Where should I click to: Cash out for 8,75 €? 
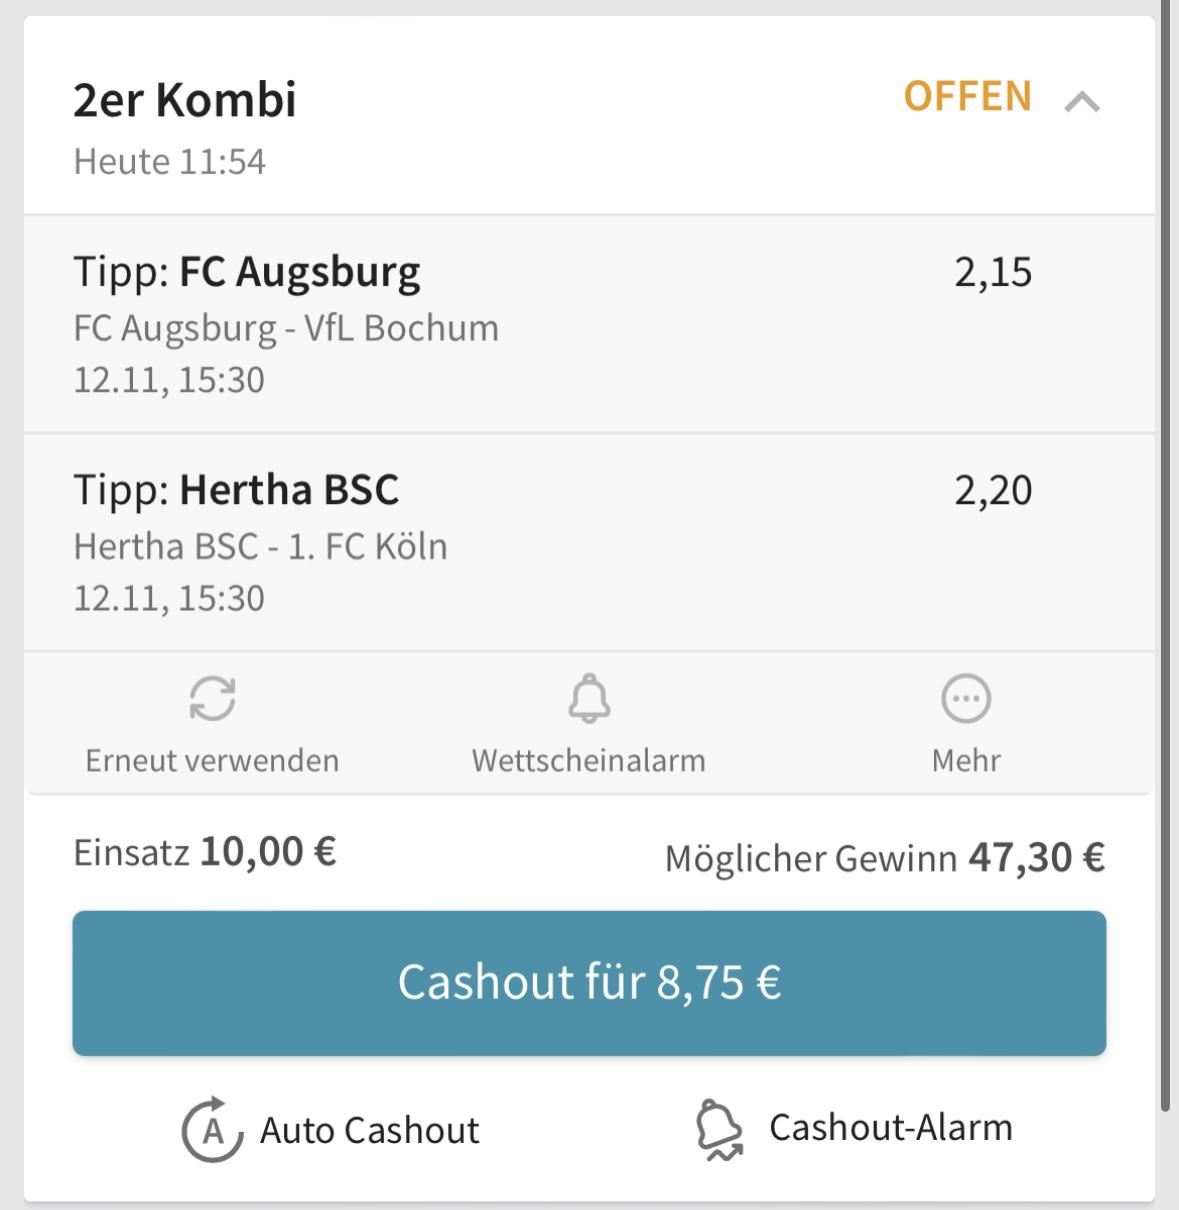coord(589,983)
